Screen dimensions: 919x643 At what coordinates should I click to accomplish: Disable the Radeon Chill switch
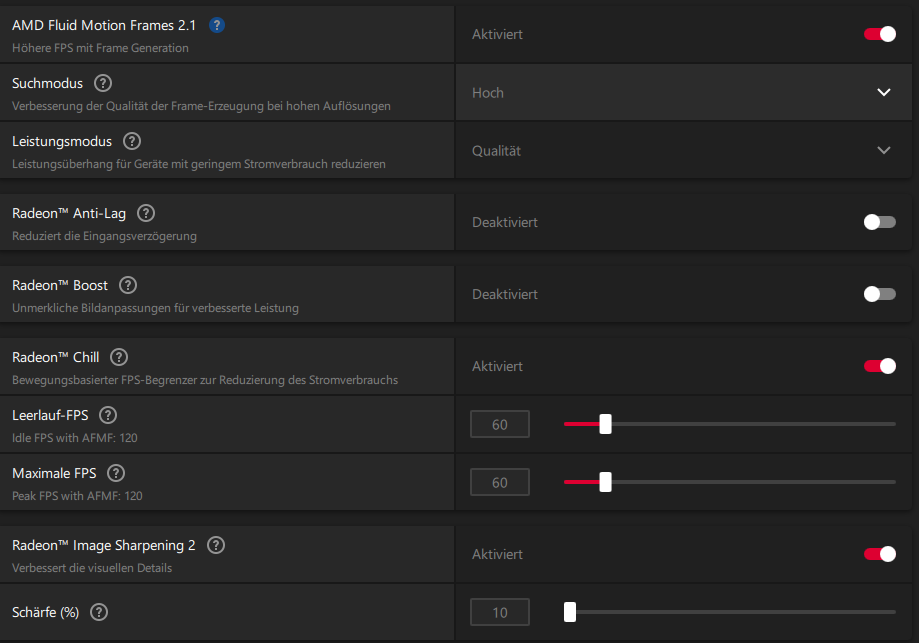pyautogui.click(x=880, y=366)
